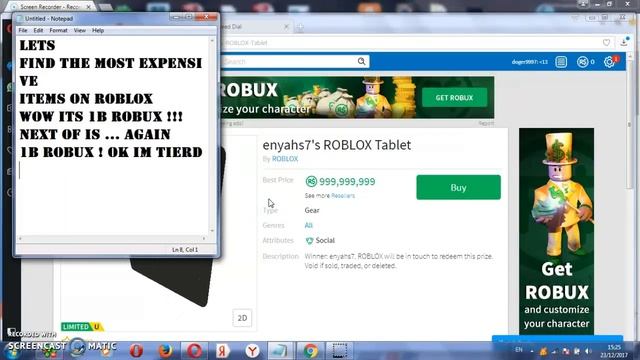Click the dashed-rectangle recorder taskbar icon
Image resolution: width=640 pixels, height=360 pixels.
point(340,351)
